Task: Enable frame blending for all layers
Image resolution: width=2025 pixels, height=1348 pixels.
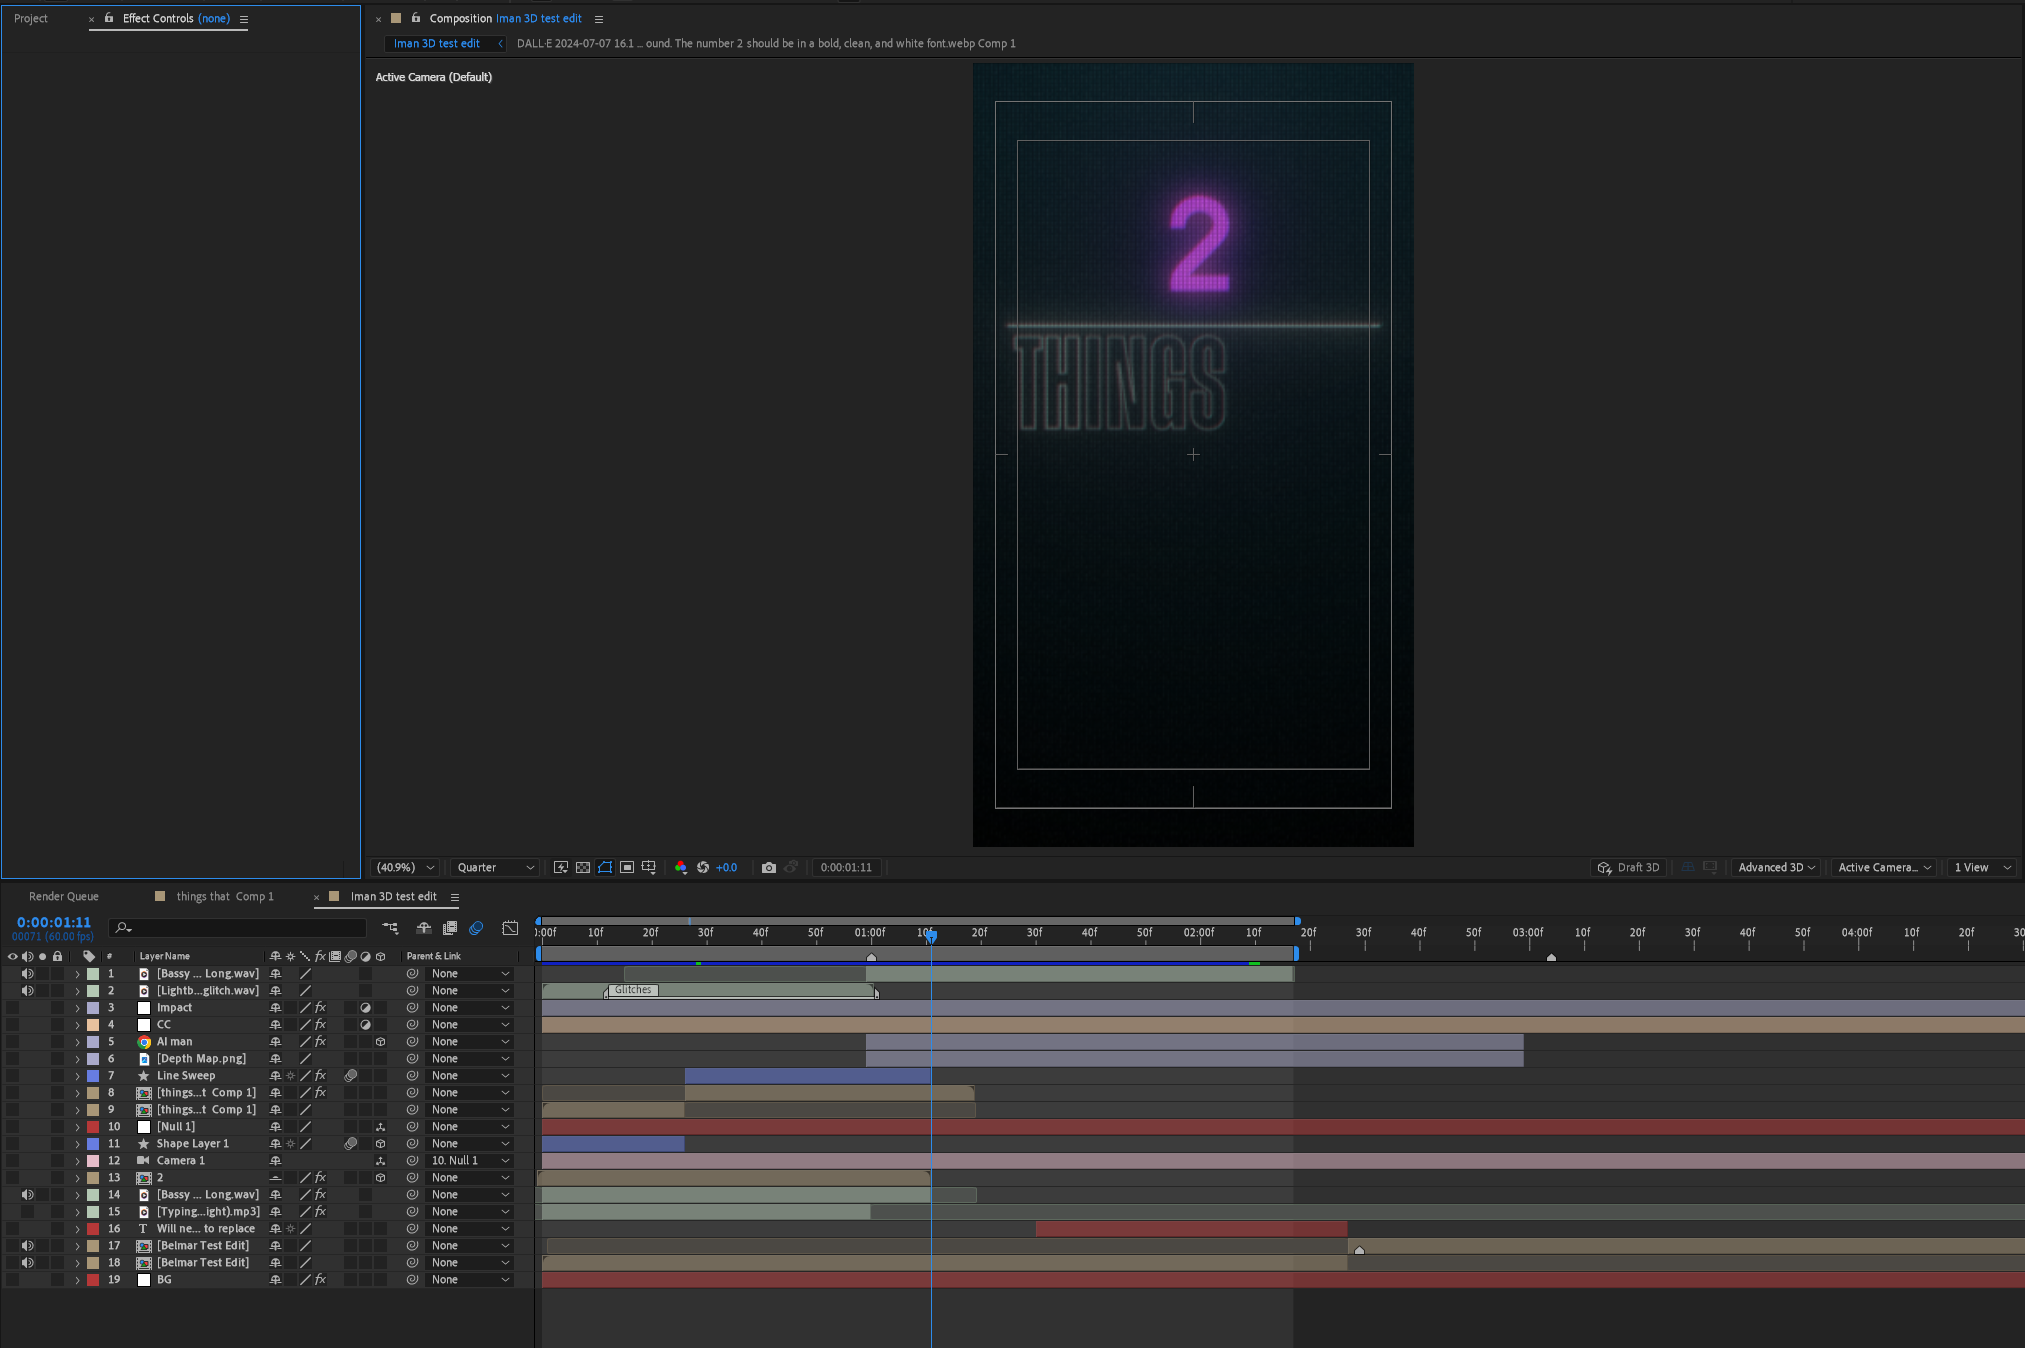Action: [450, 928]
